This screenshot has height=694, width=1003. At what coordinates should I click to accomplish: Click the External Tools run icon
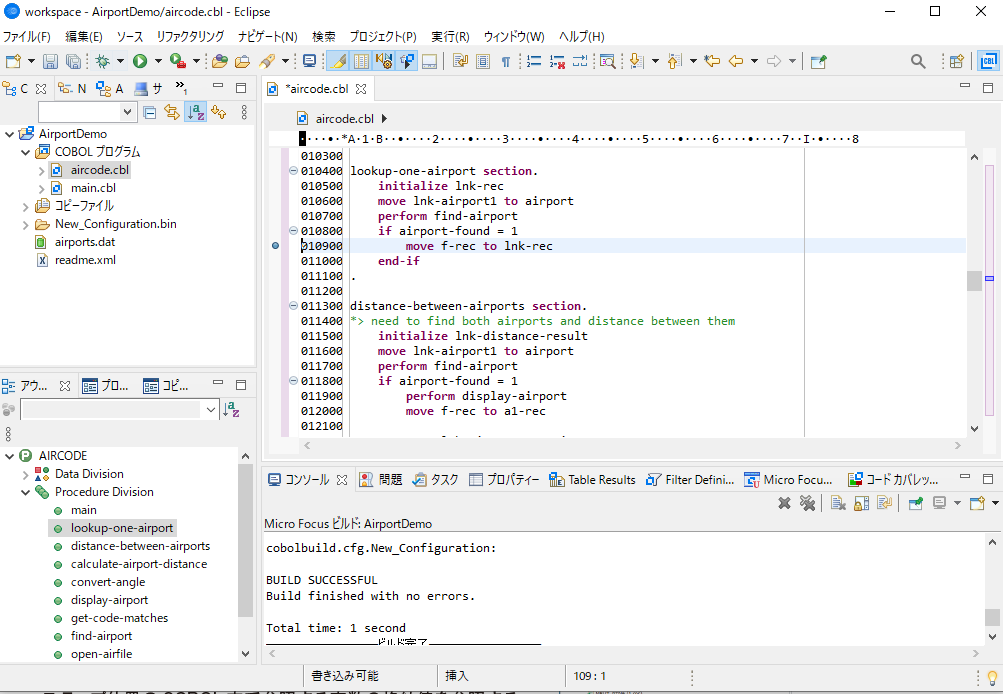(178, 61)
